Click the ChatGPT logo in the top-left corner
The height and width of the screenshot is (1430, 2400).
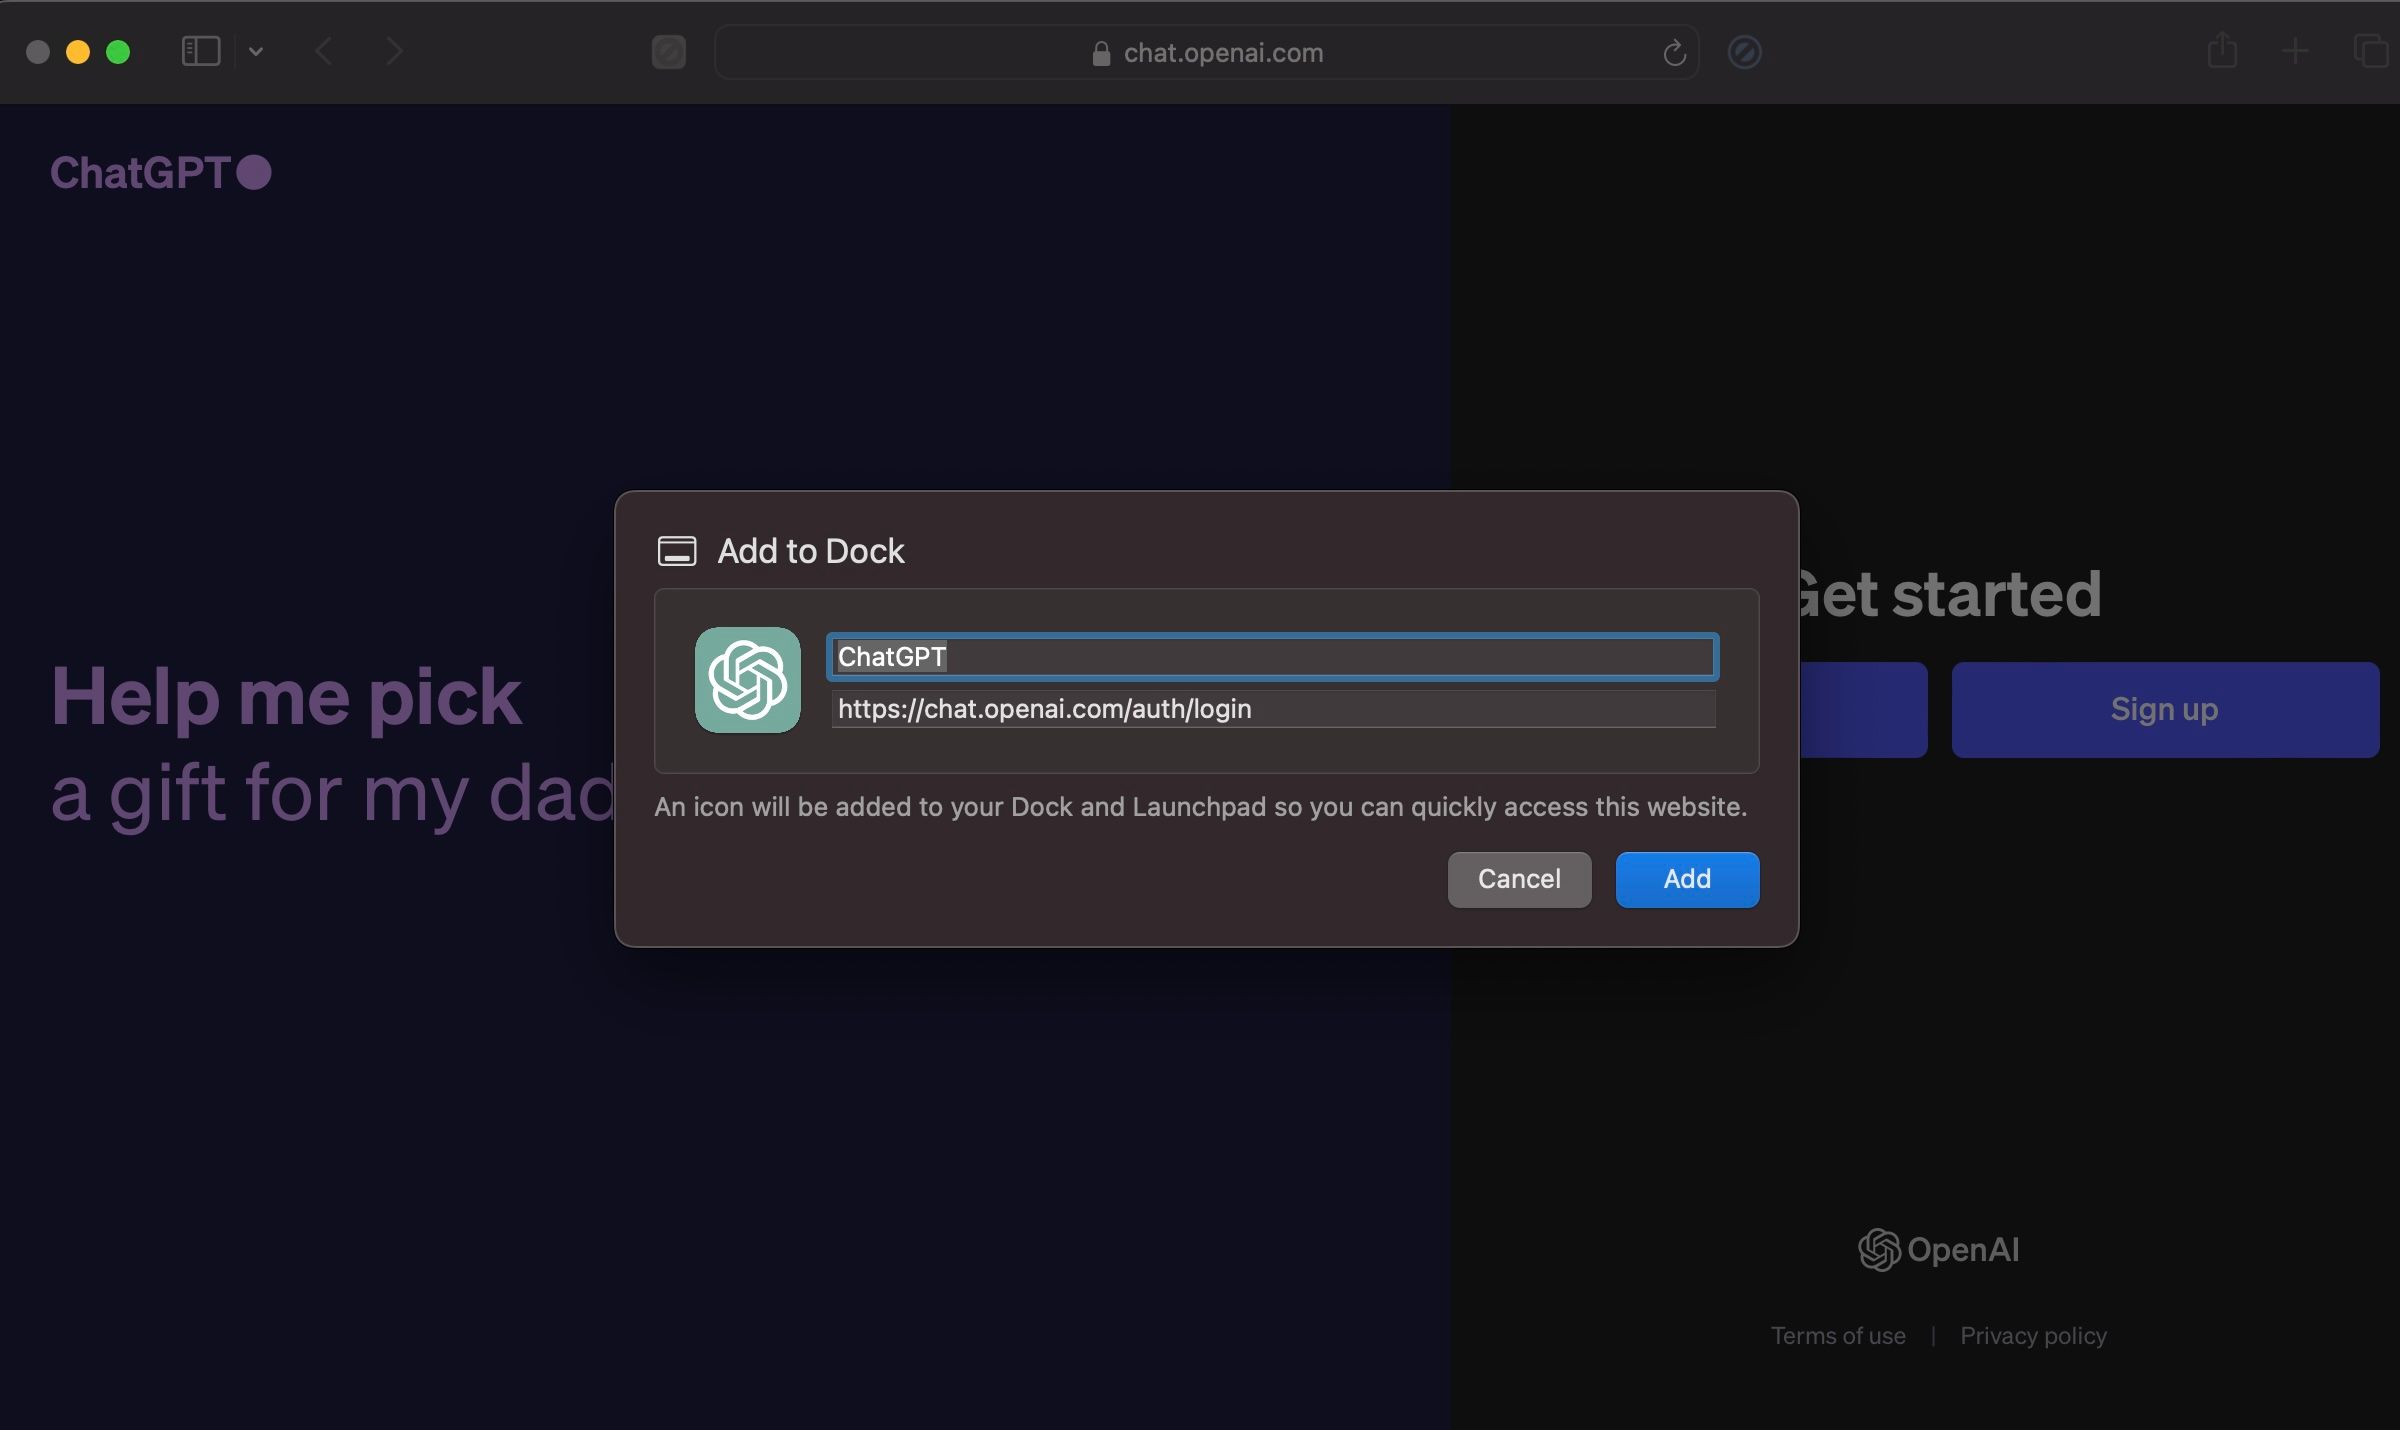click(x=160, y=171)
